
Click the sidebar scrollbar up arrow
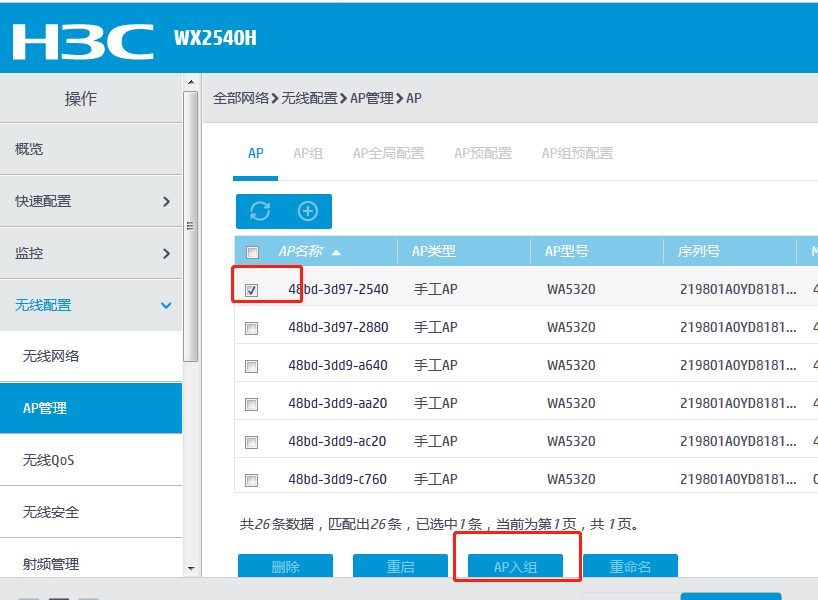(191, 82)
